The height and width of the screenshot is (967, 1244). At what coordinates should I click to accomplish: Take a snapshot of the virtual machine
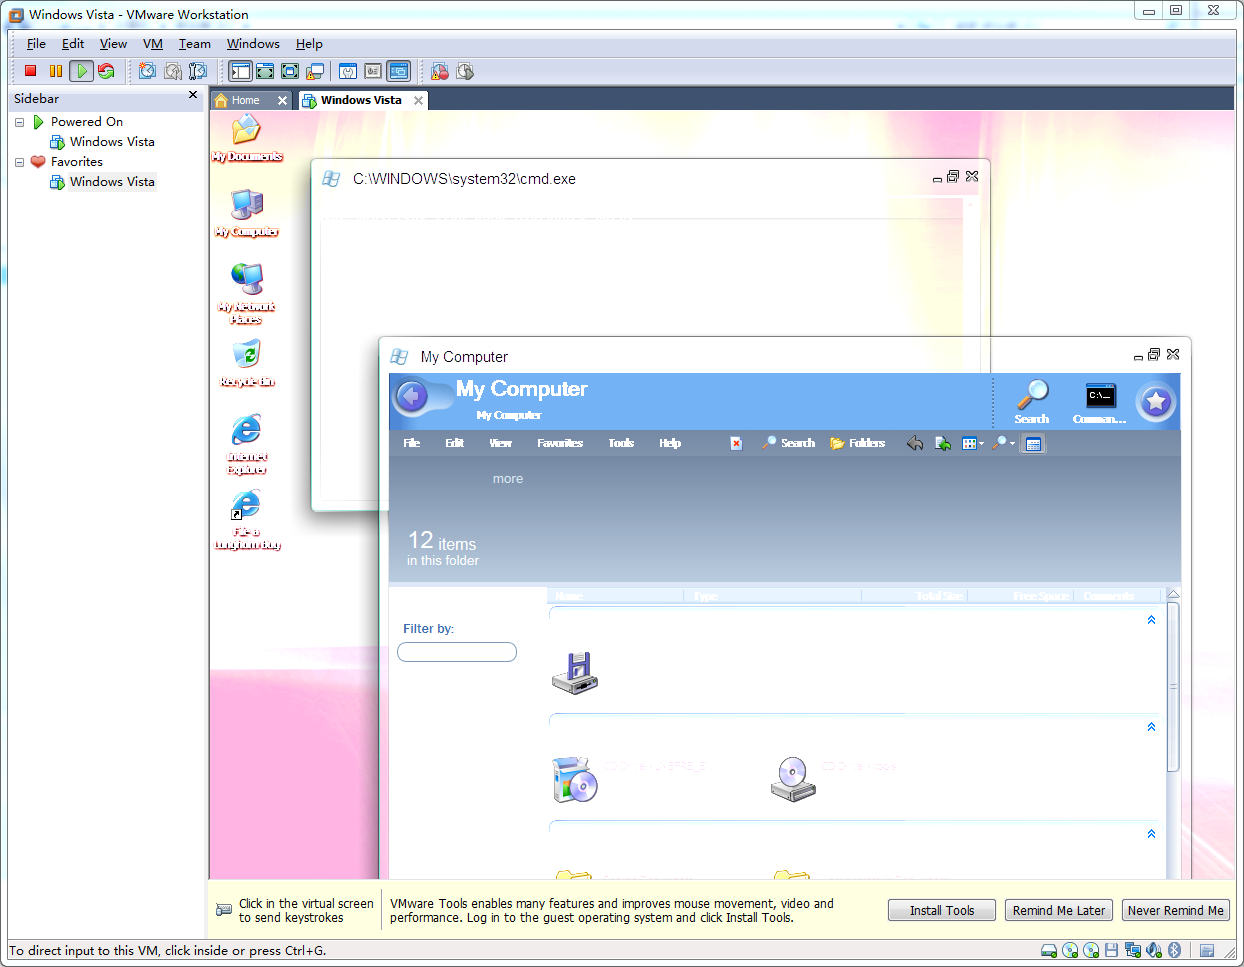pos(148,71)
